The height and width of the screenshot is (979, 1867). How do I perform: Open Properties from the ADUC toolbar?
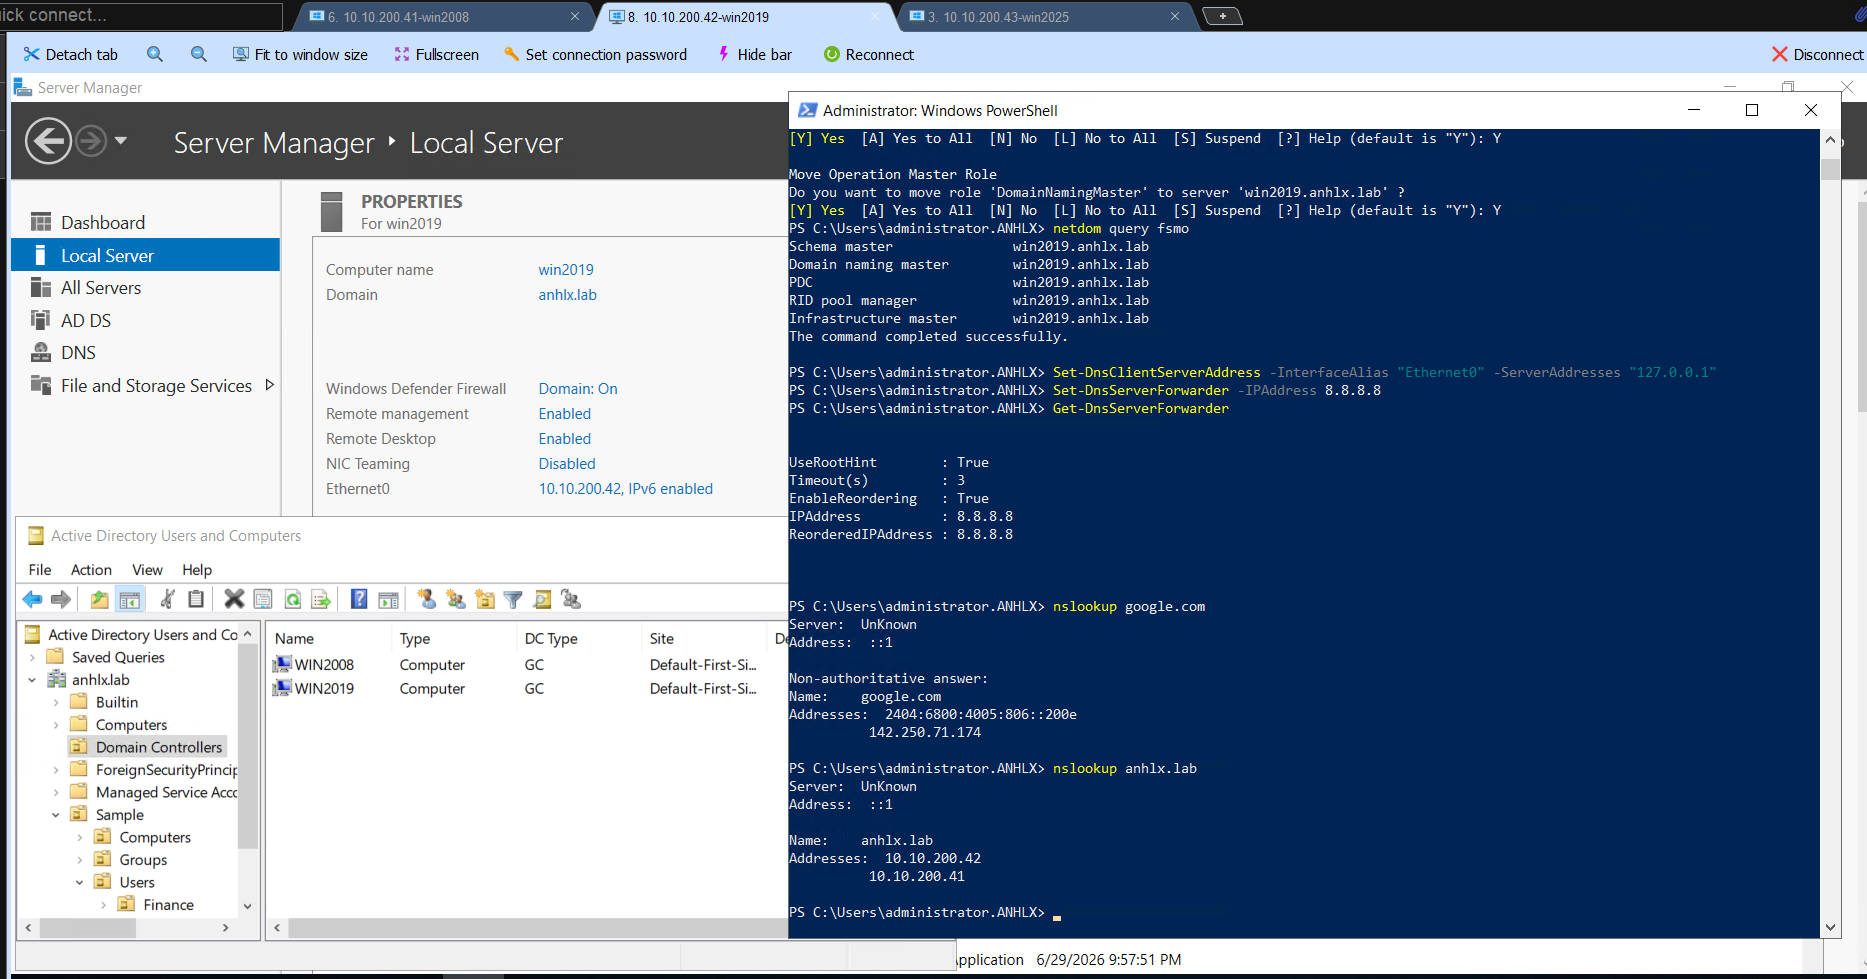(x=263, y=599)
